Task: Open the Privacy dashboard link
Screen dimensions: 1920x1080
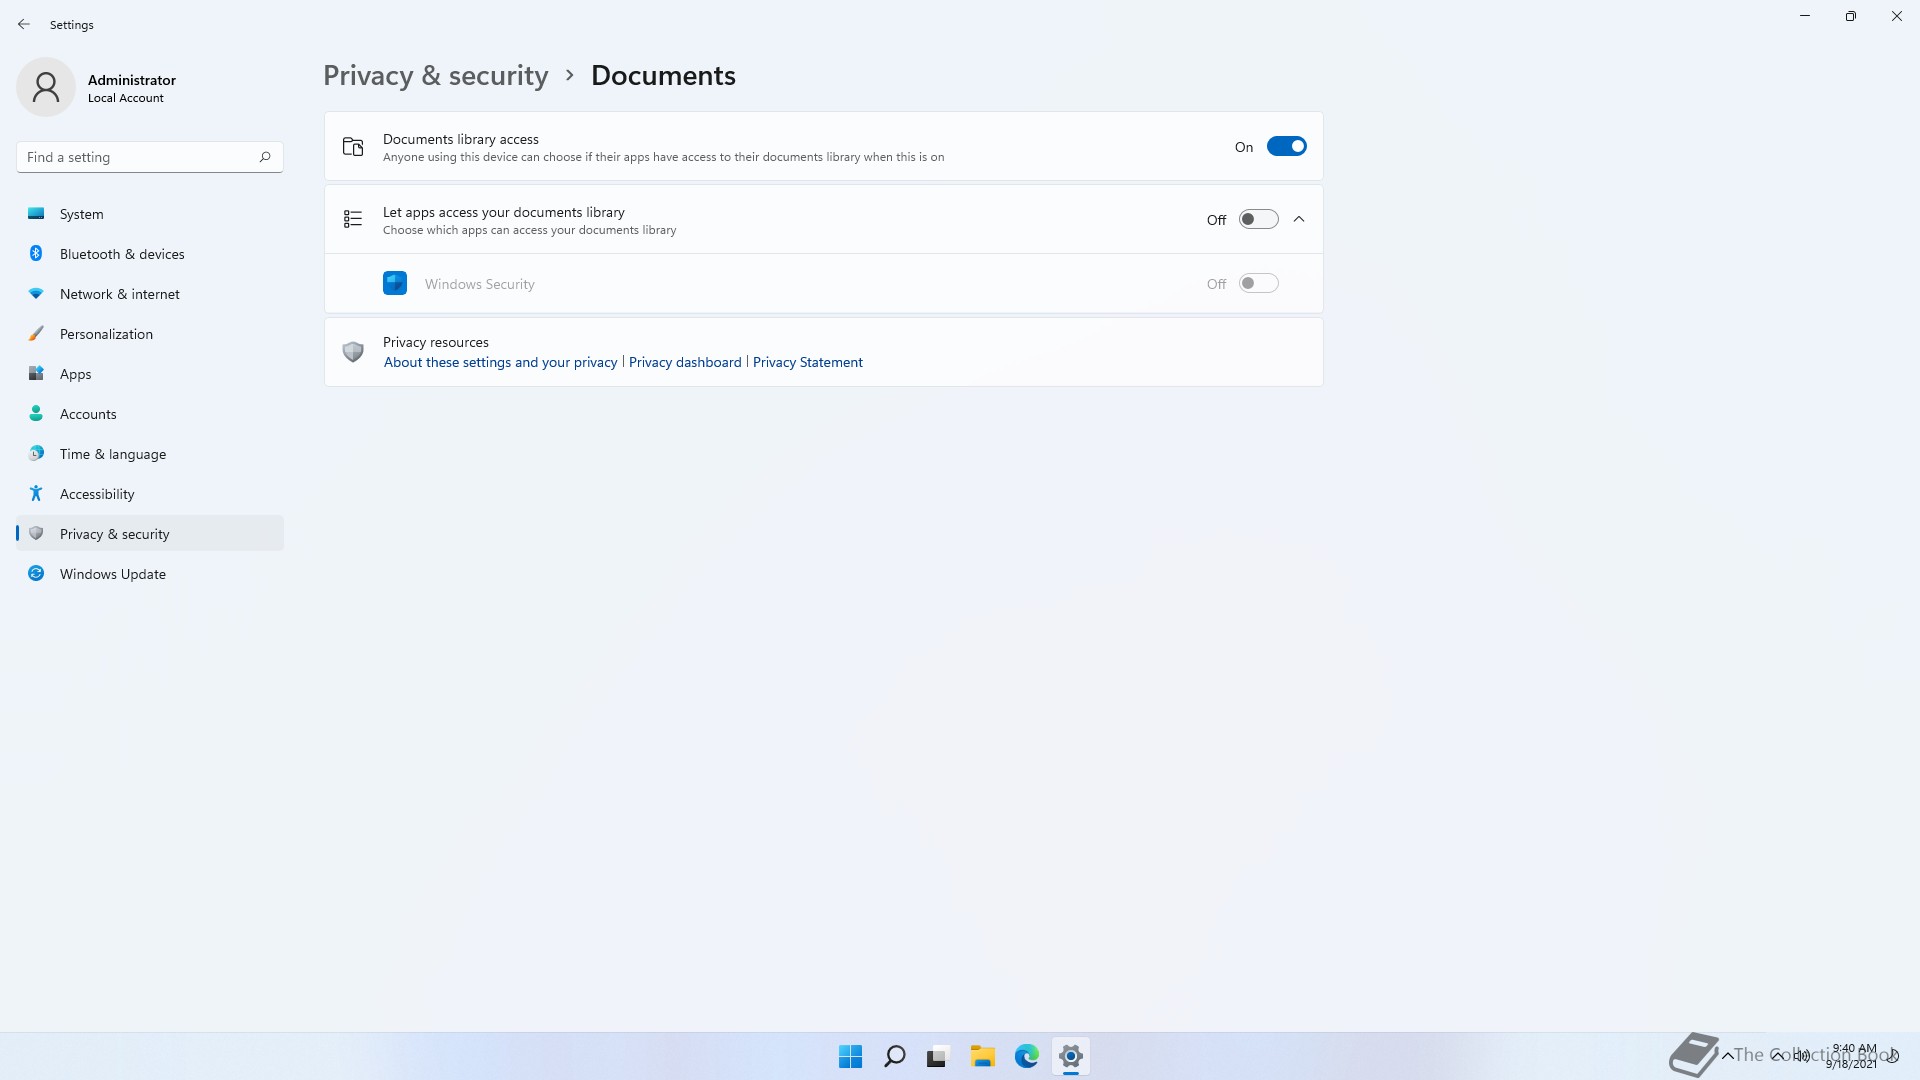Action: (x=685, y=362)
